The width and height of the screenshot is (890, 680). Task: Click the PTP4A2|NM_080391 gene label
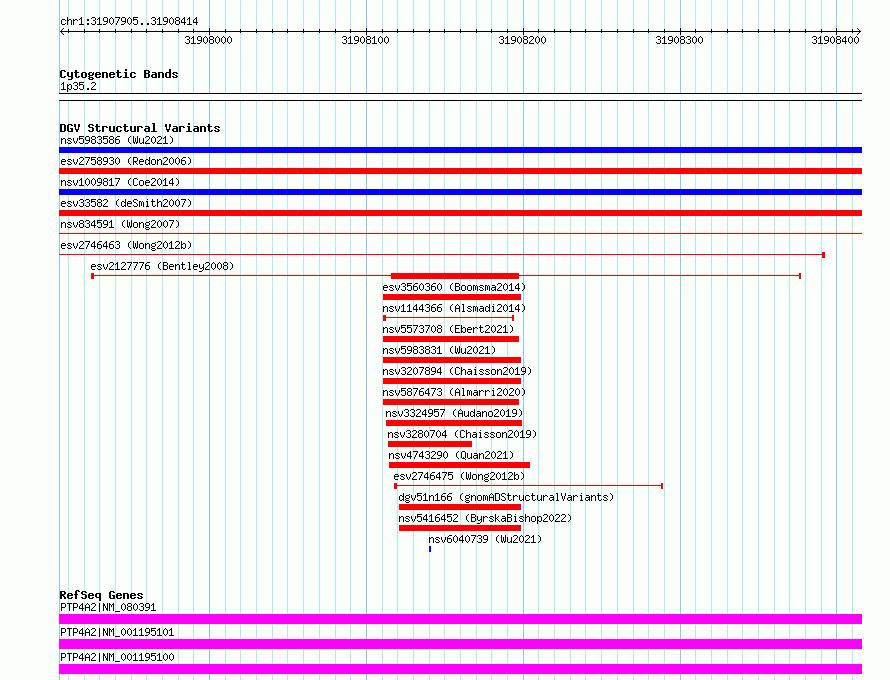pyautogui.click(x=108, y=607)
